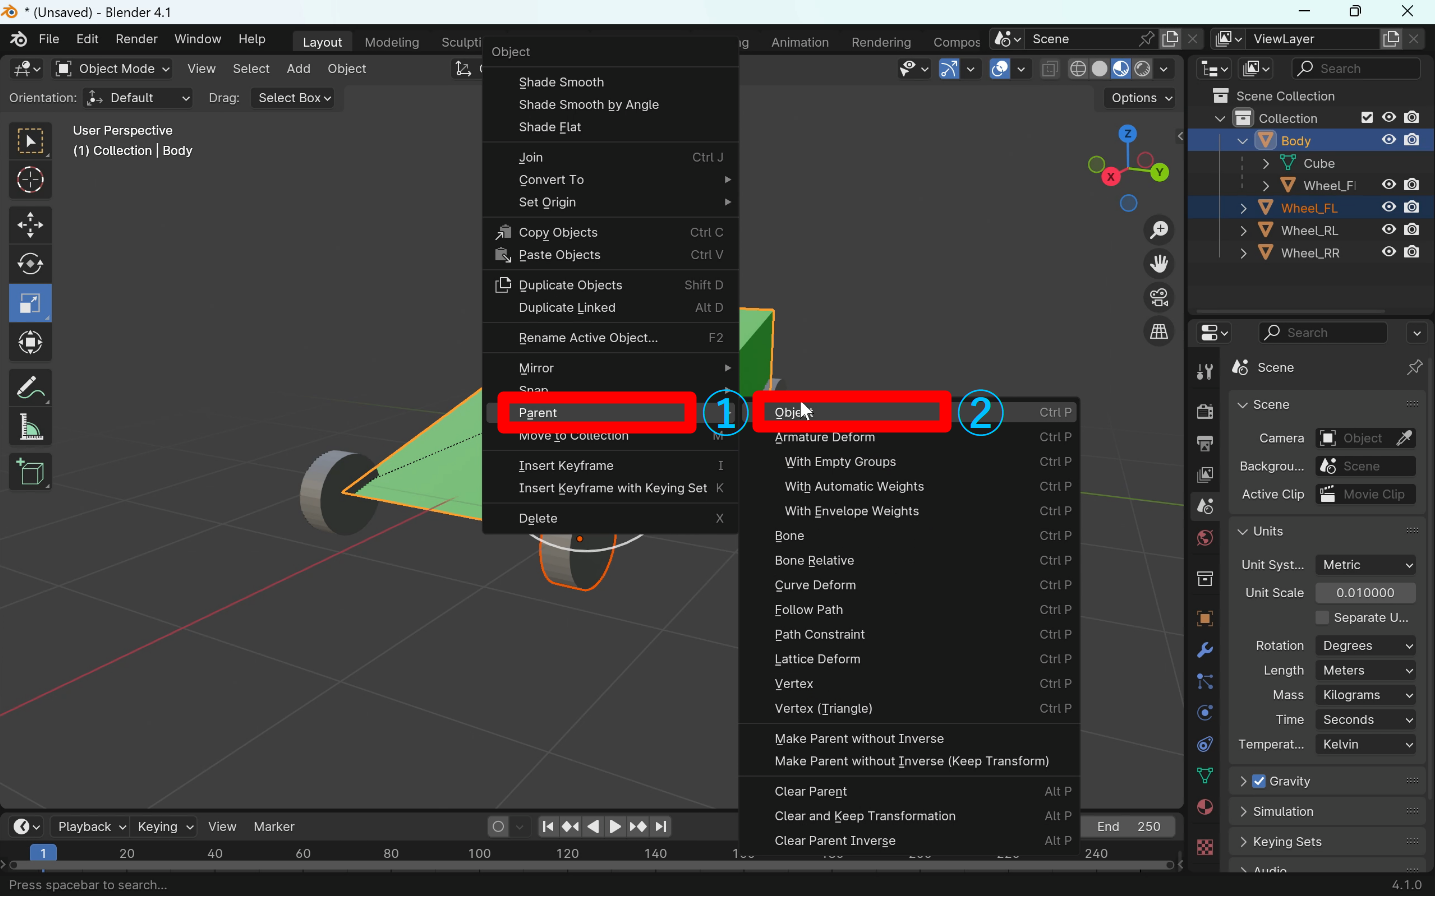This screenshot has width=1436, height=897.
Task: Click the pan view hand icon
Action: point(1159,264)
